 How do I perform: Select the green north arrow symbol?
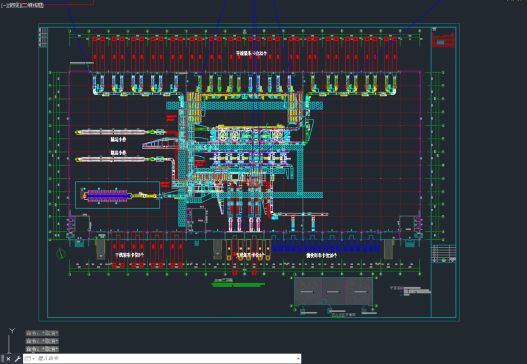click(61, 253)
